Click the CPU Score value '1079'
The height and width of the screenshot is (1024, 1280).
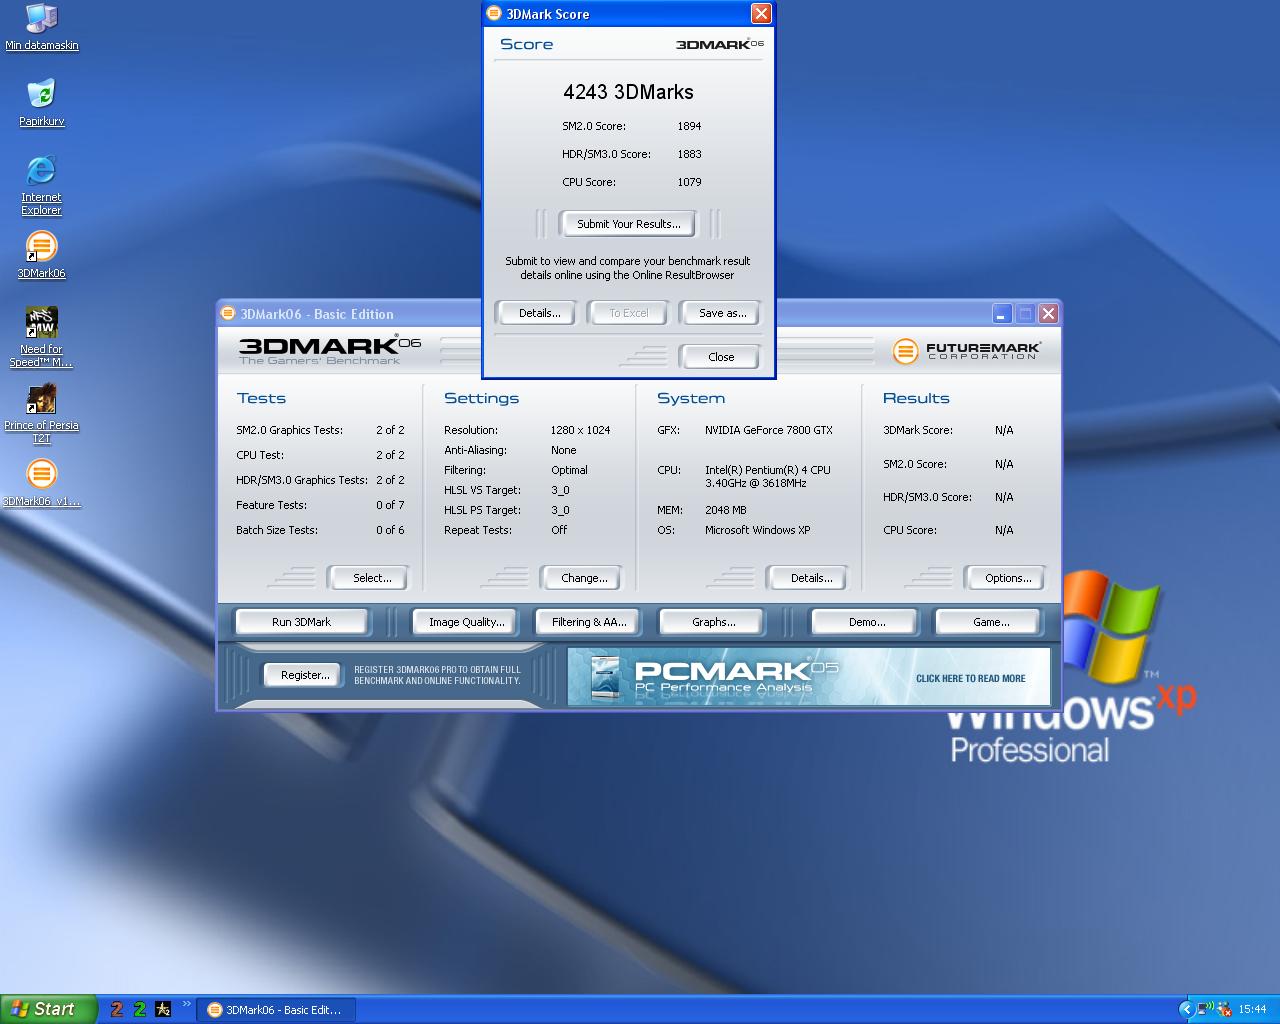689,182
